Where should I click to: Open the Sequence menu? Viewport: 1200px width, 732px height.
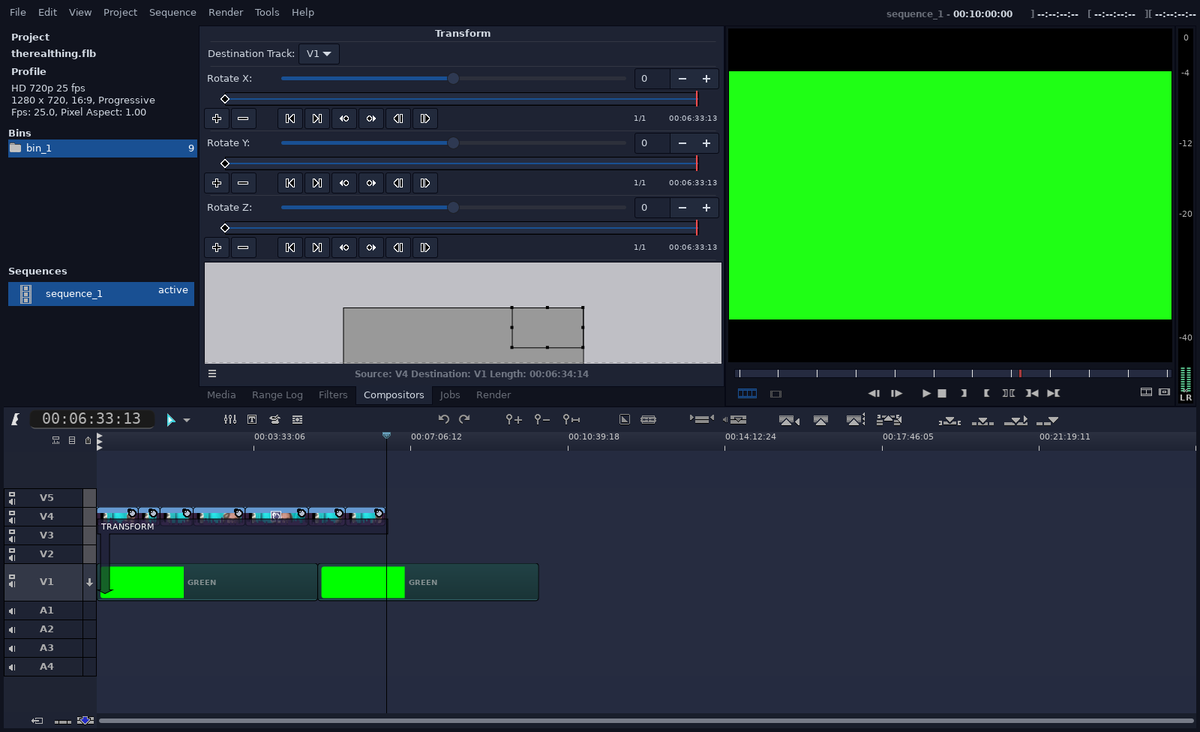(172, 12)
